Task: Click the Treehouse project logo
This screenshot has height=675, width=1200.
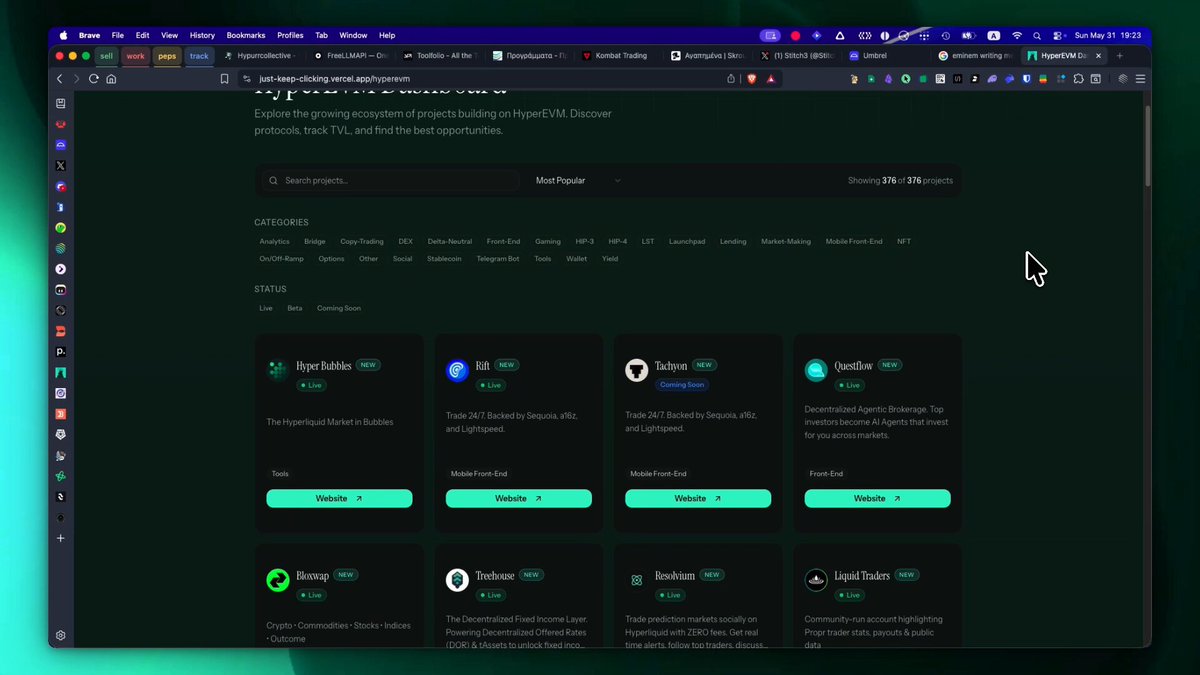Action: pos(457,580)
